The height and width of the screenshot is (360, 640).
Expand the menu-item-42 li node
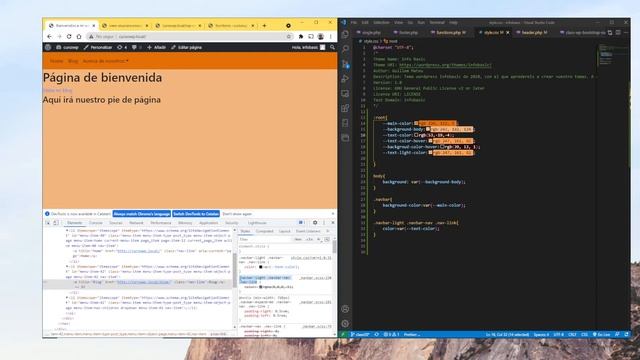67,267
